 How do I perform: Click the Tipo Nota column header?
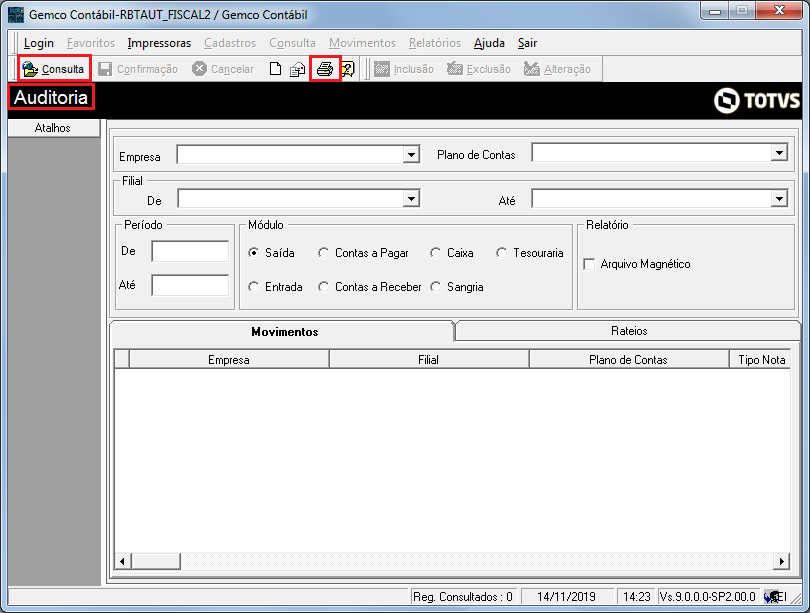click(x=760, y=359)
